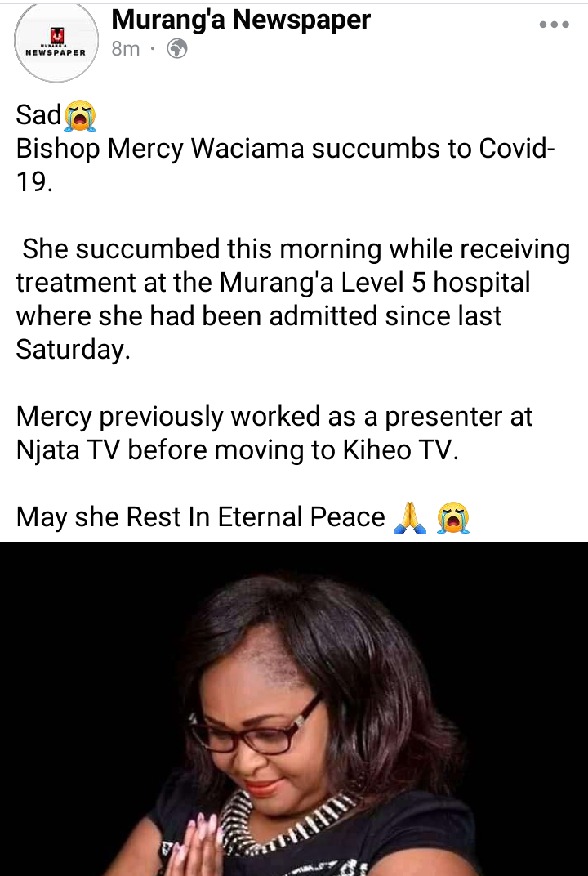Click the Murang'a Level 5 hospital text

374,283
